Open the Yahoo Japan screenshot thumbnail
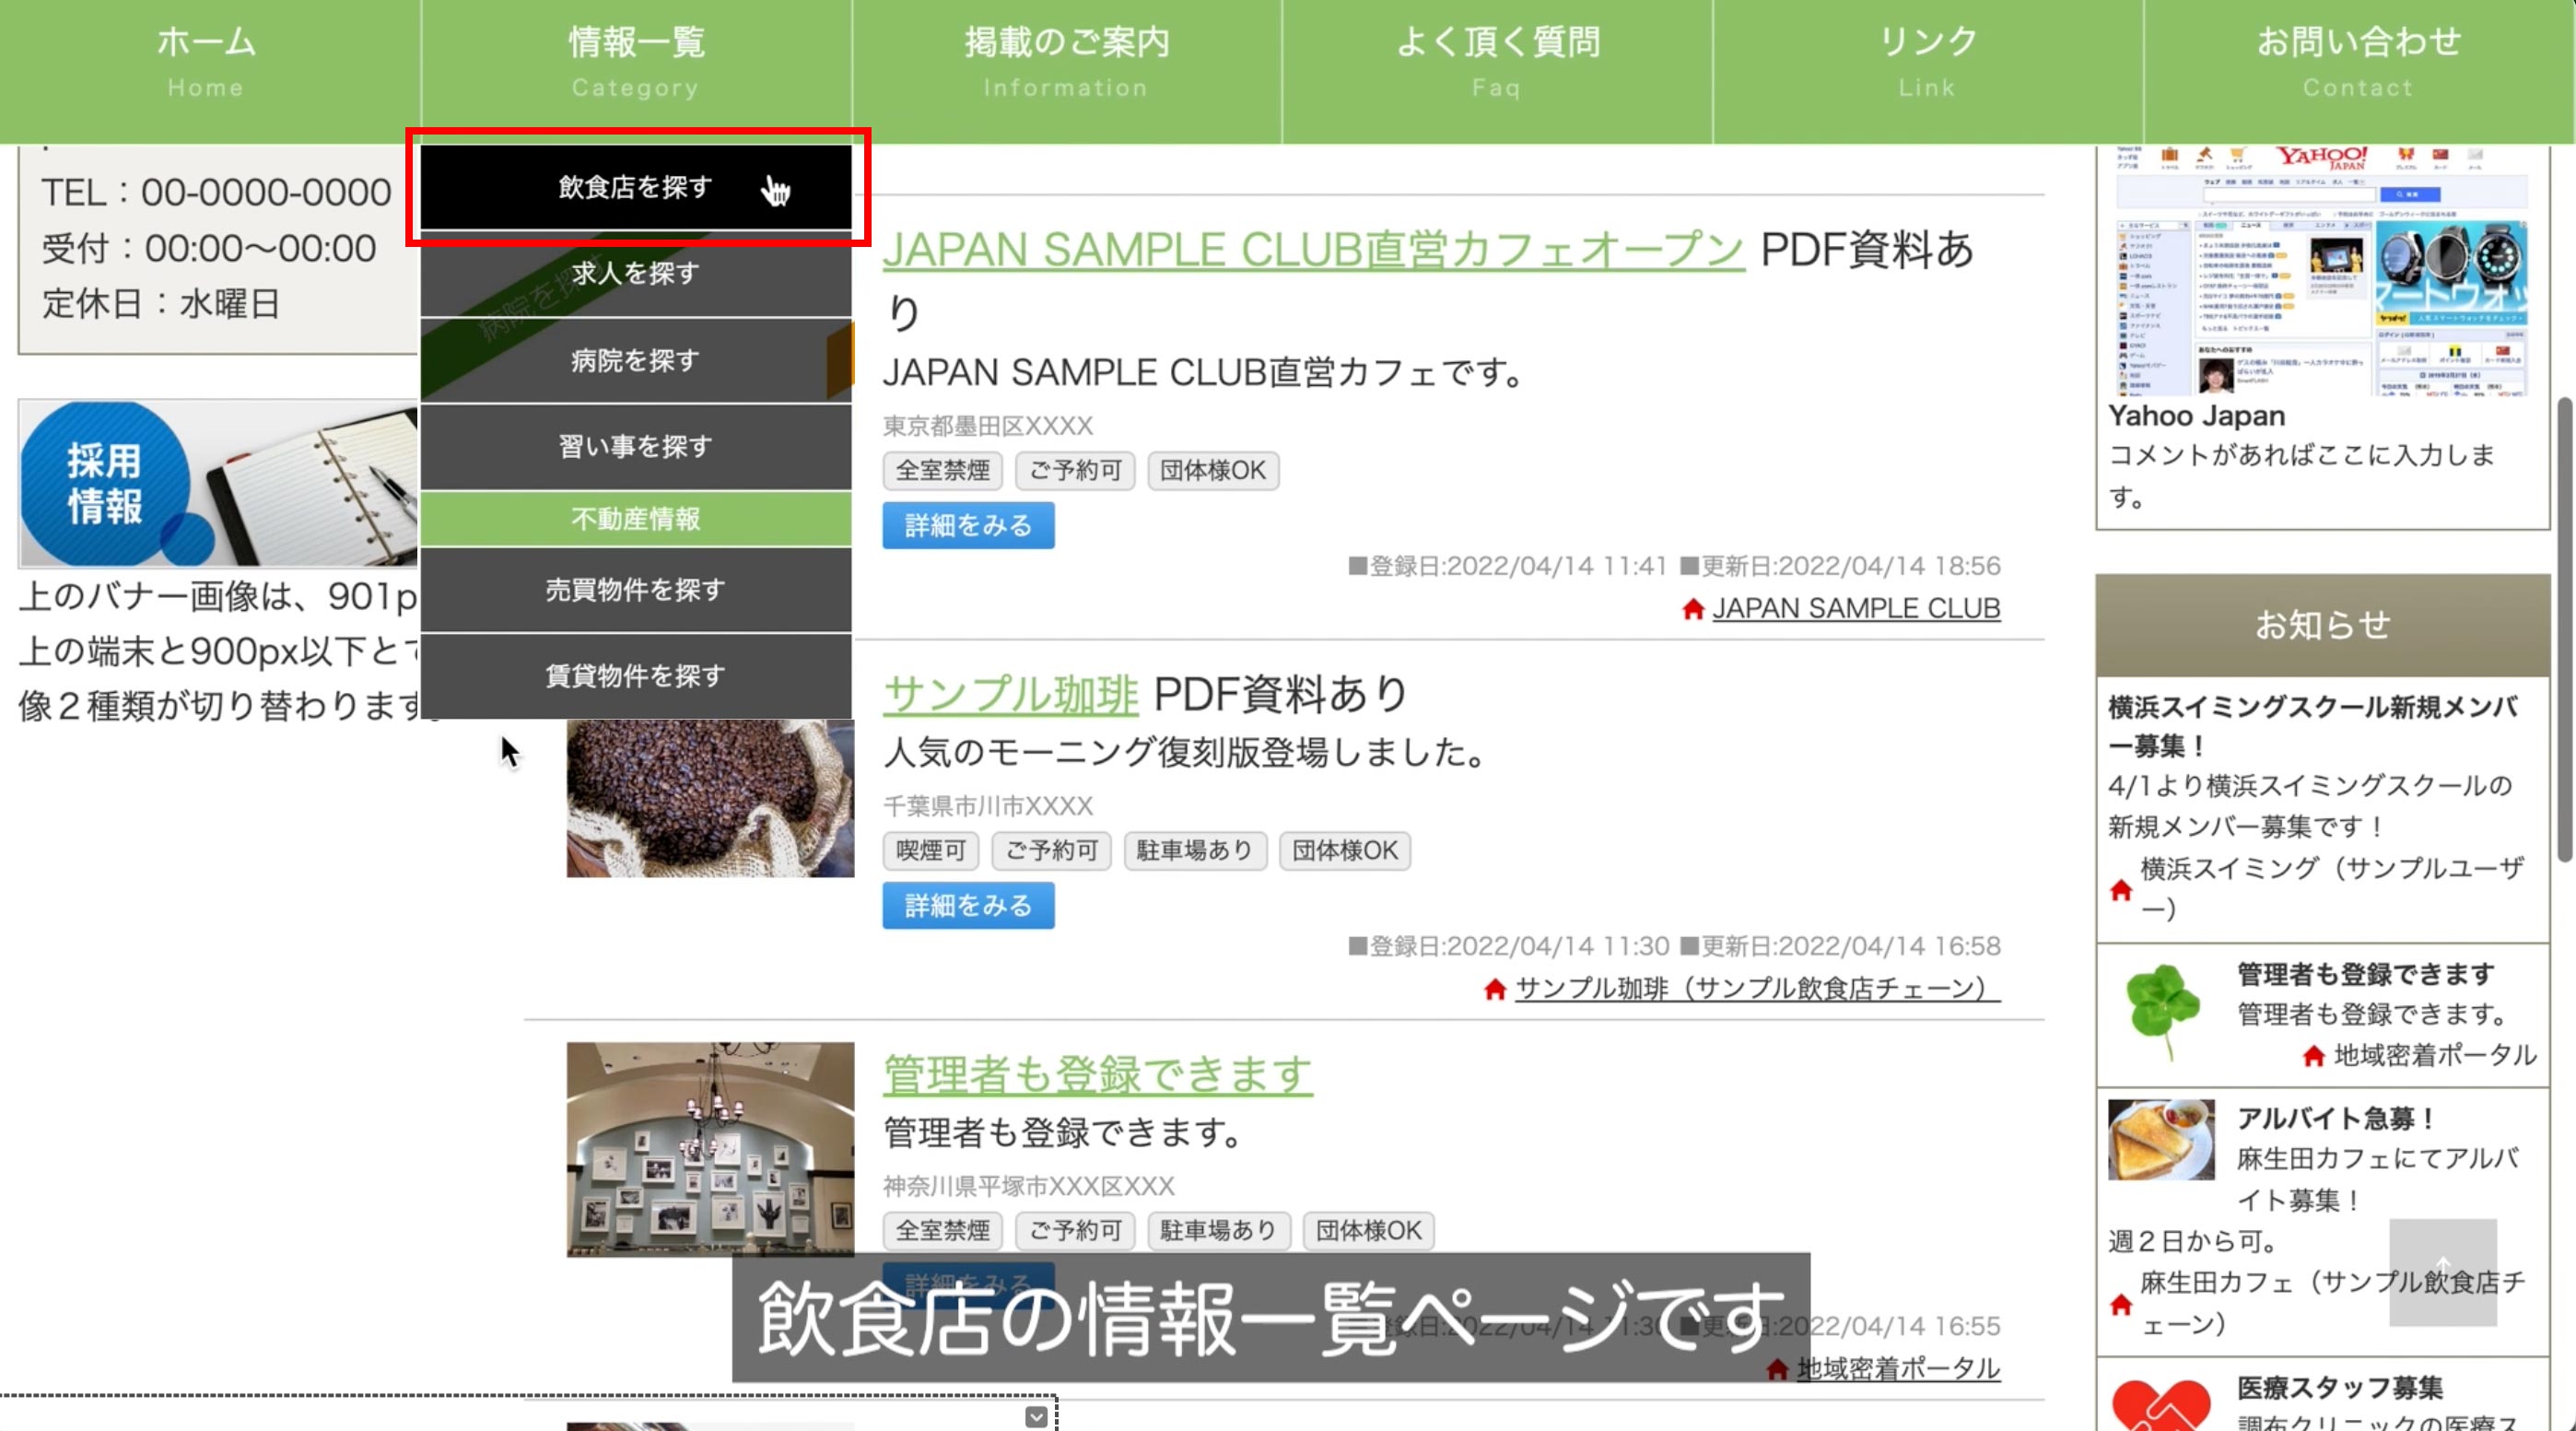Viewport: 2576px width, 1431px height. pos(2321,270)
